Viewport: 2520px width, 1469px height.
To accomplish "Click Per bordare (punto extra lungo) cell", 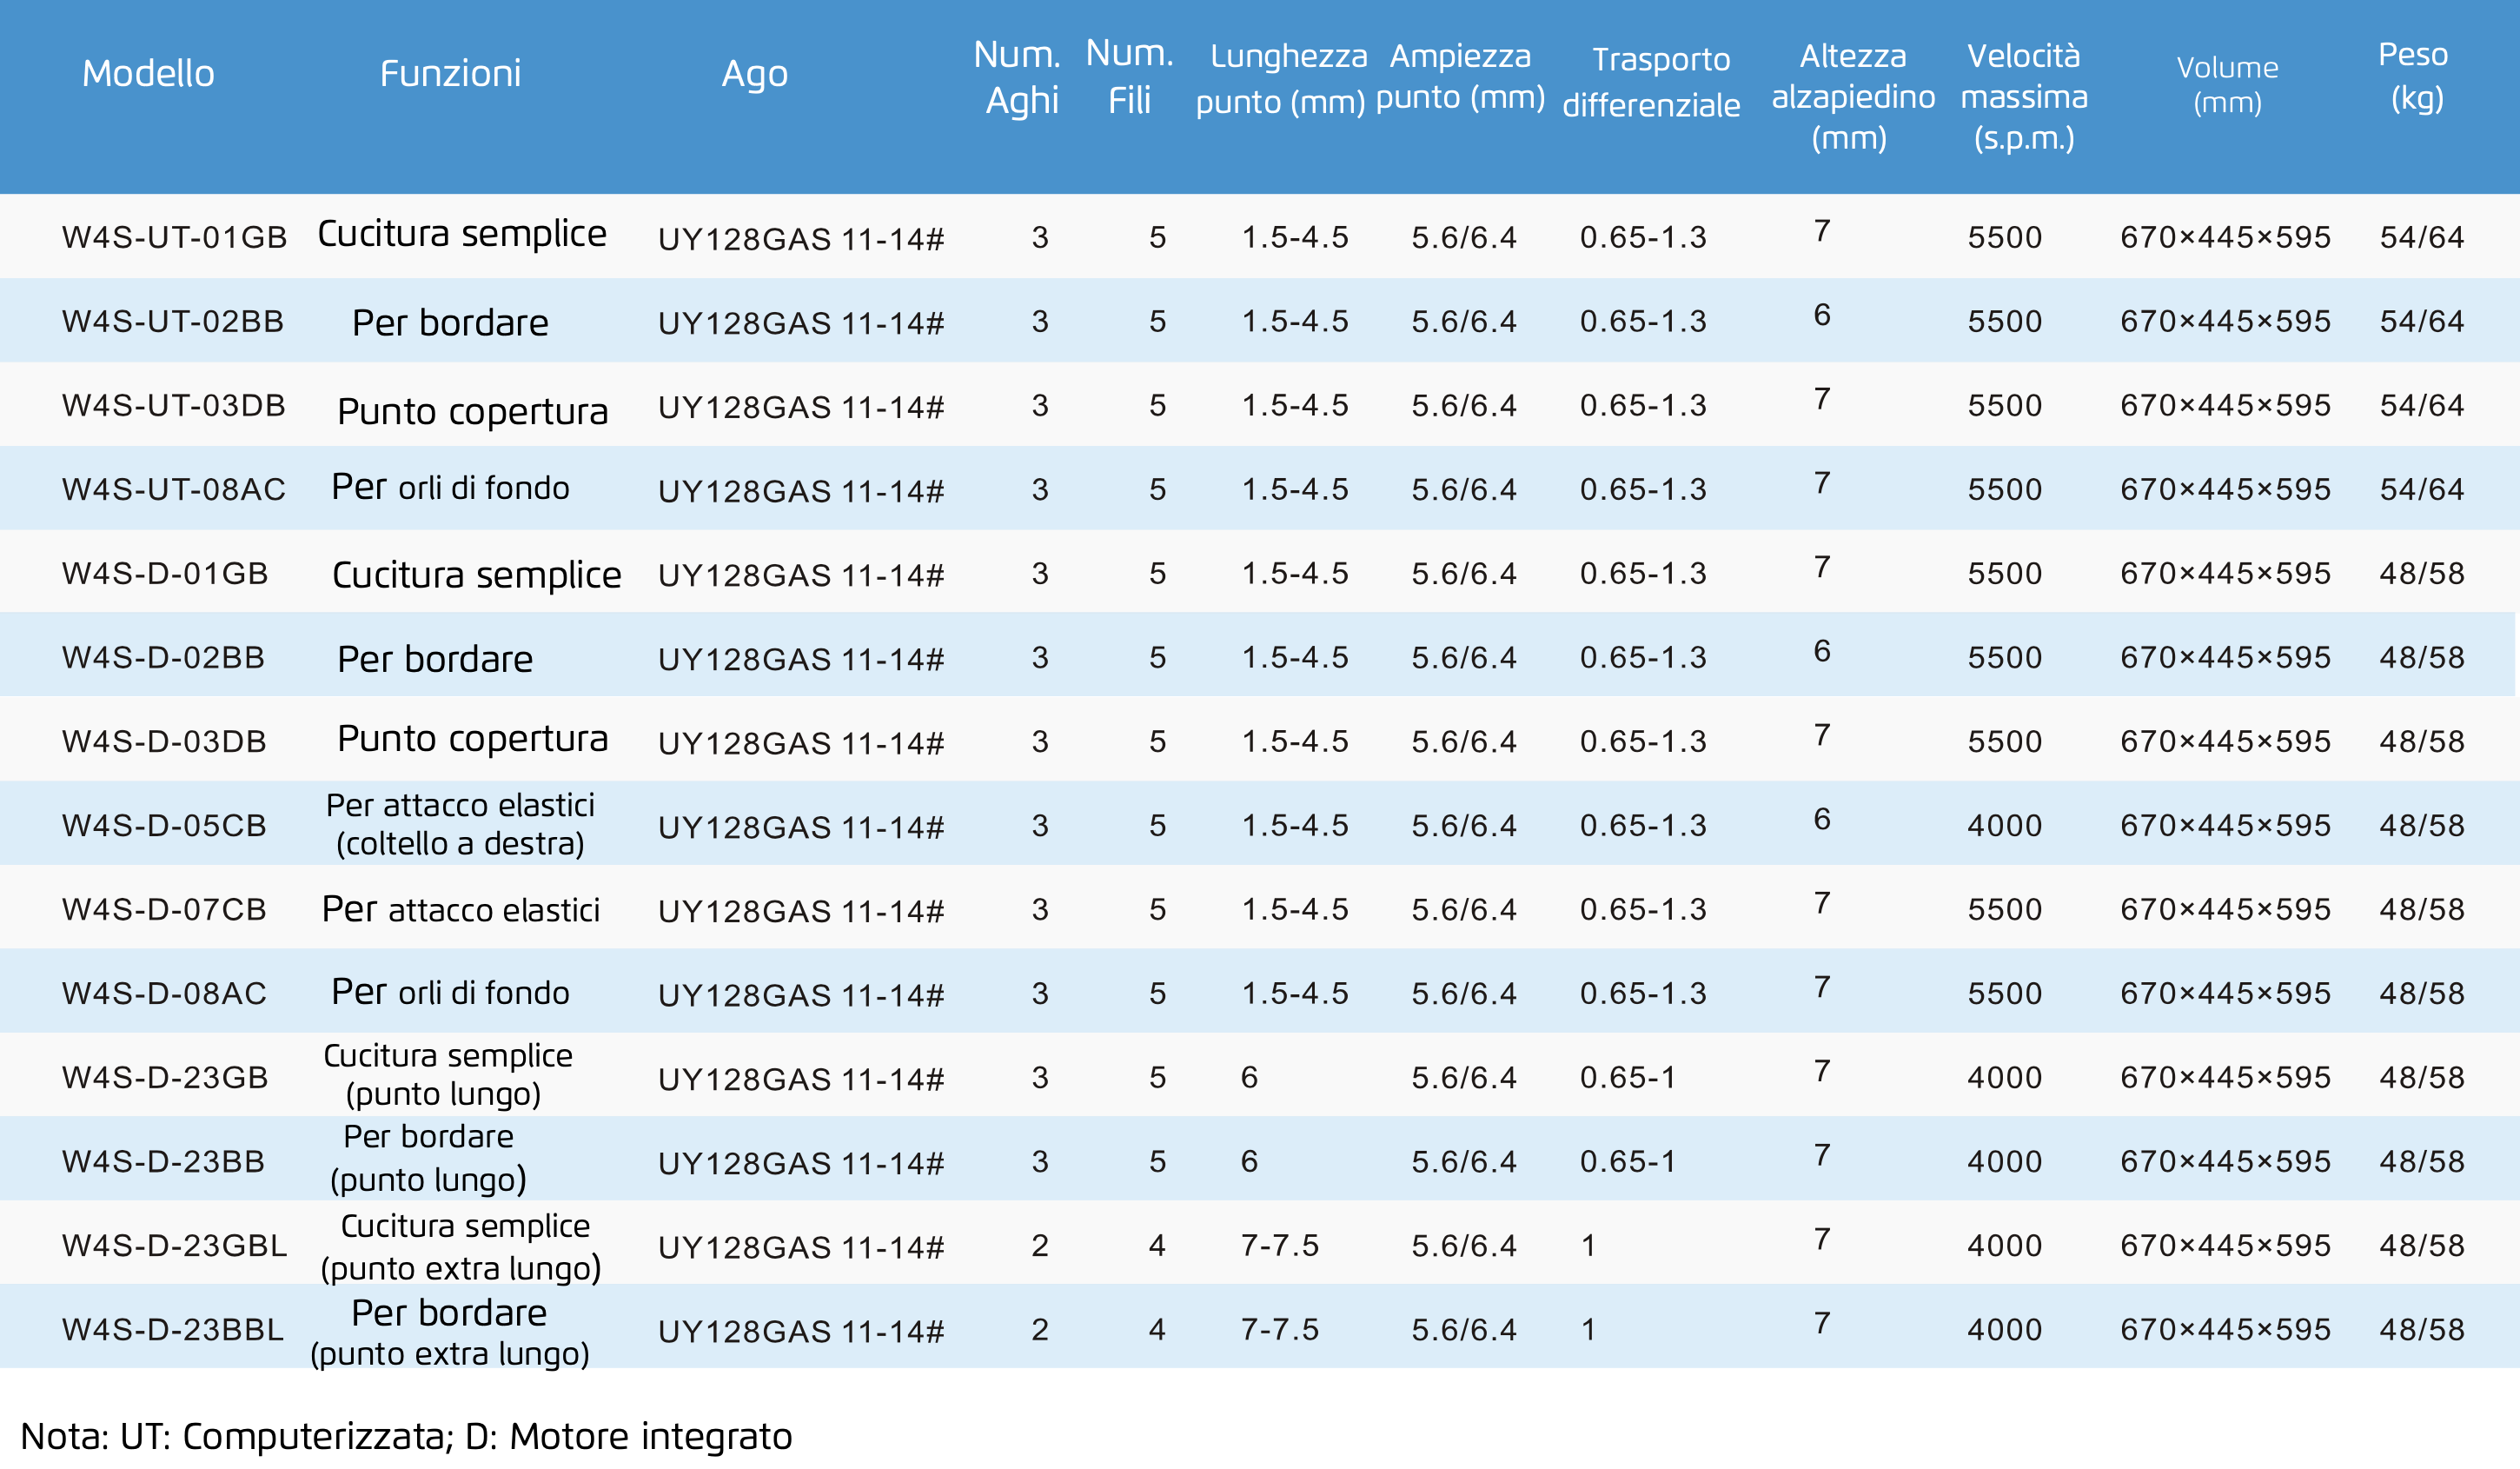I will click(x=450, y=1333).
